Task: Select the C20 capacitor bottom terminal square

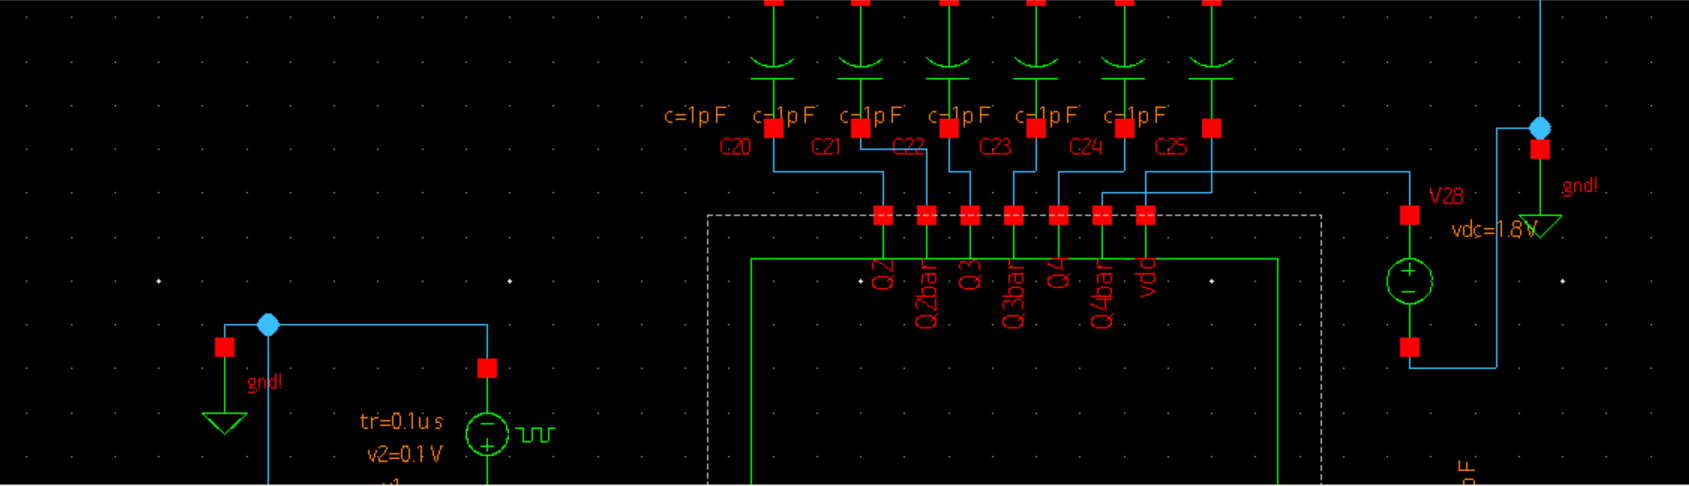Action: pos(773,128)
